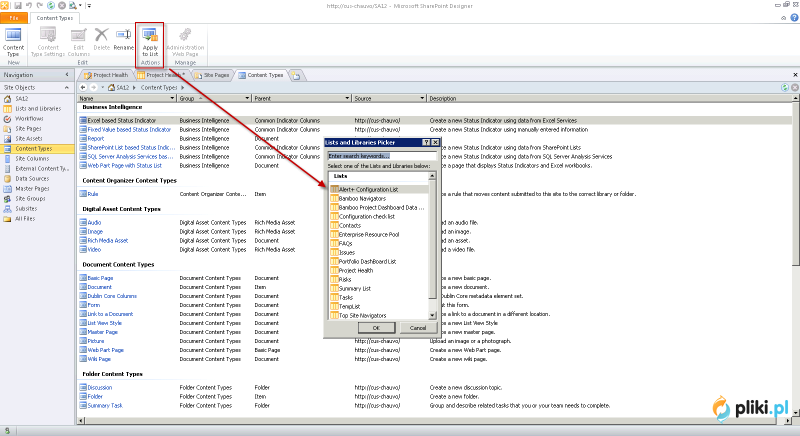Click picker list scroll down arrow
The width and height of the screenshot is (800, 436).
tap(433, 316)
